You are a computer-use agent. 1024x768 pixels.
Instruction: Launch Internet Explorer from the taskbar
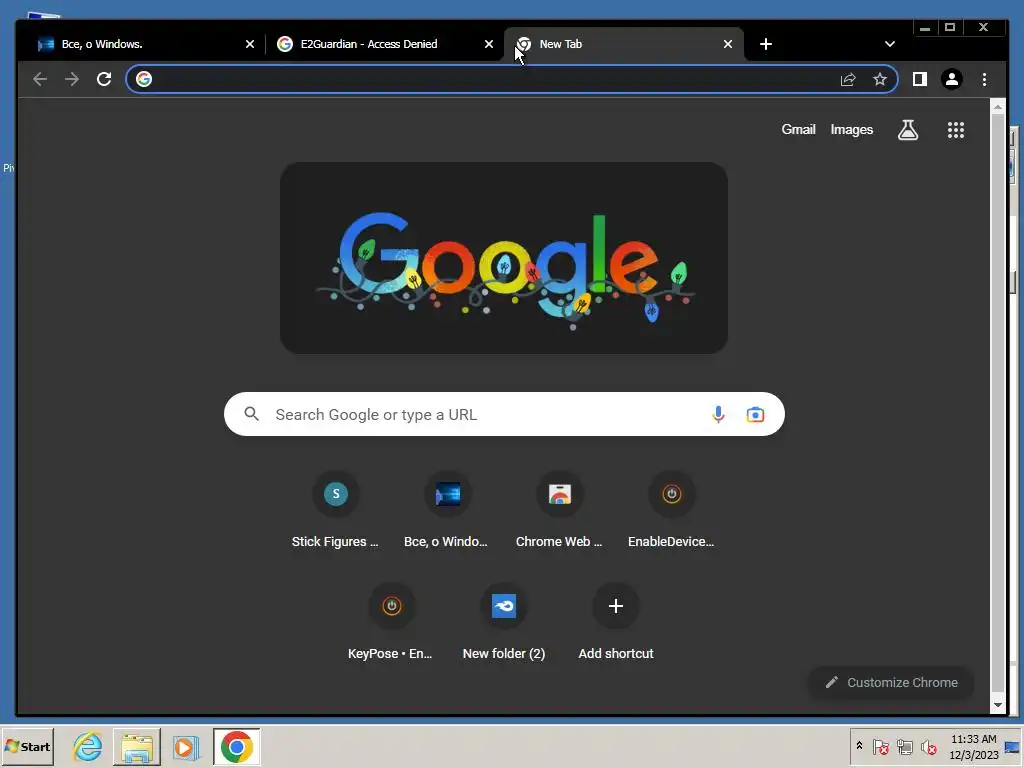click(x=88, y=746)
